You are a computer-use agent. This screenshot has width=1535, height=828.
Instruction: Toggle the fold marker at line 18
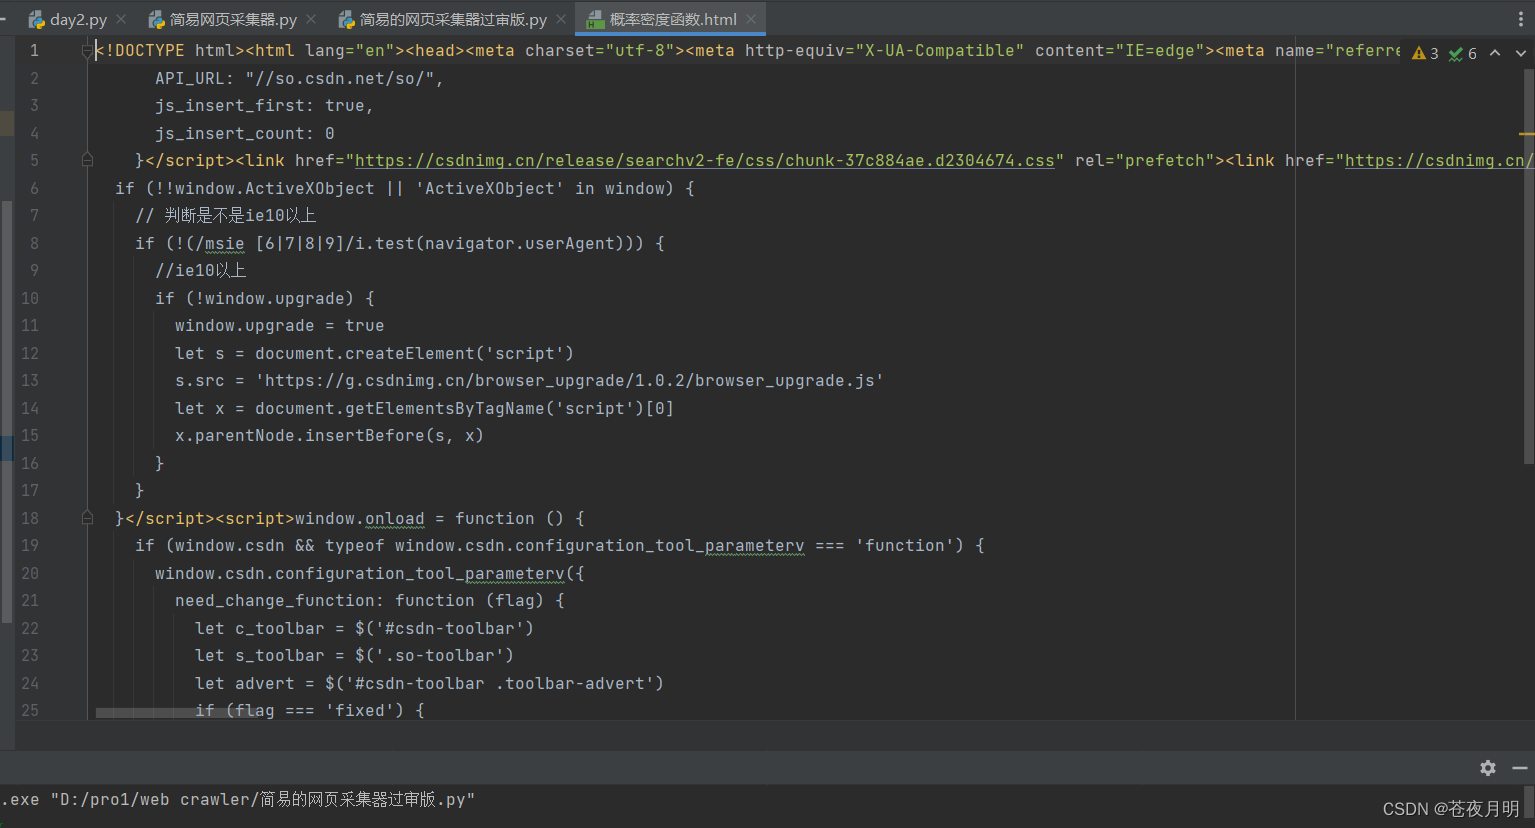point(87,518)
